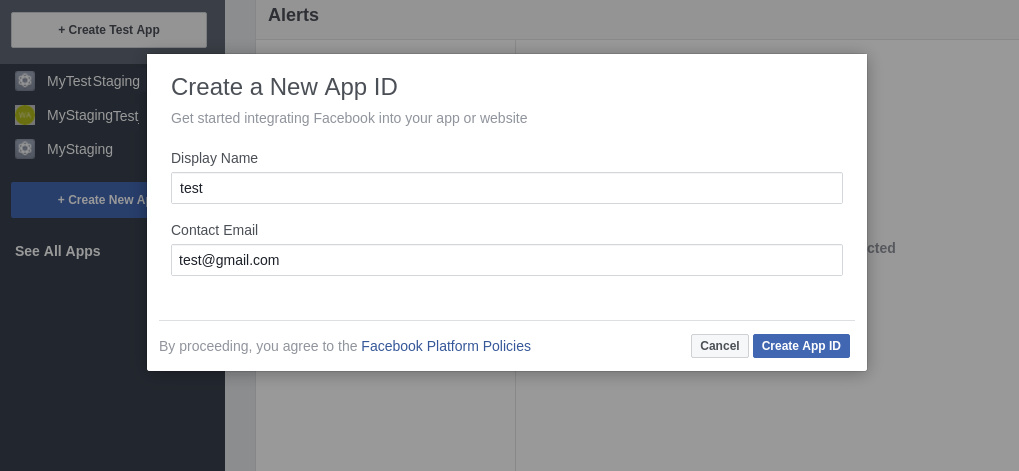Click the Get started integrating Facebook subtitle
1019x471 pixels.
(x=349, y=118)
